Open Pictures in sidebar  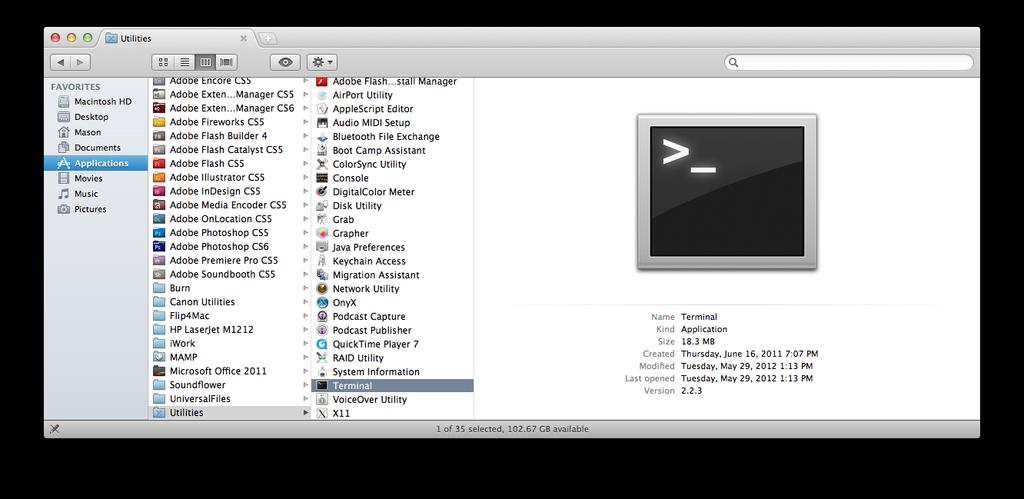coord(96,209)
